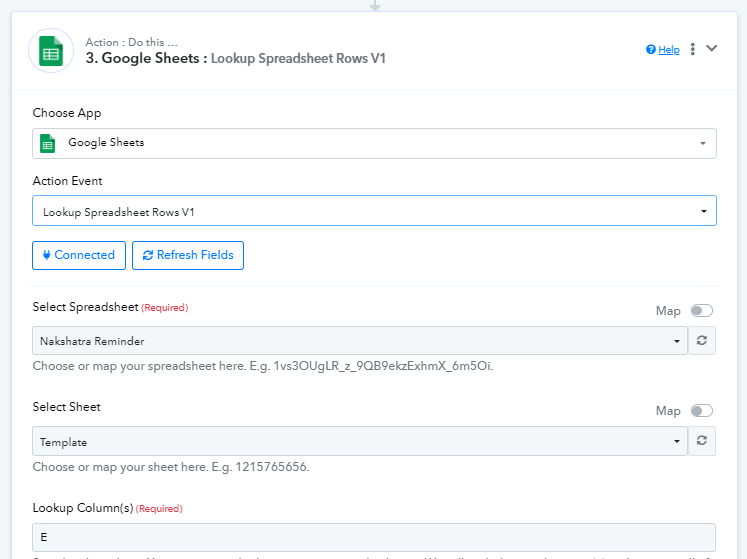This screenshot has height=559, width=747.
Task: Collapse the step with the chevron arrow
Action: (711, 48)
